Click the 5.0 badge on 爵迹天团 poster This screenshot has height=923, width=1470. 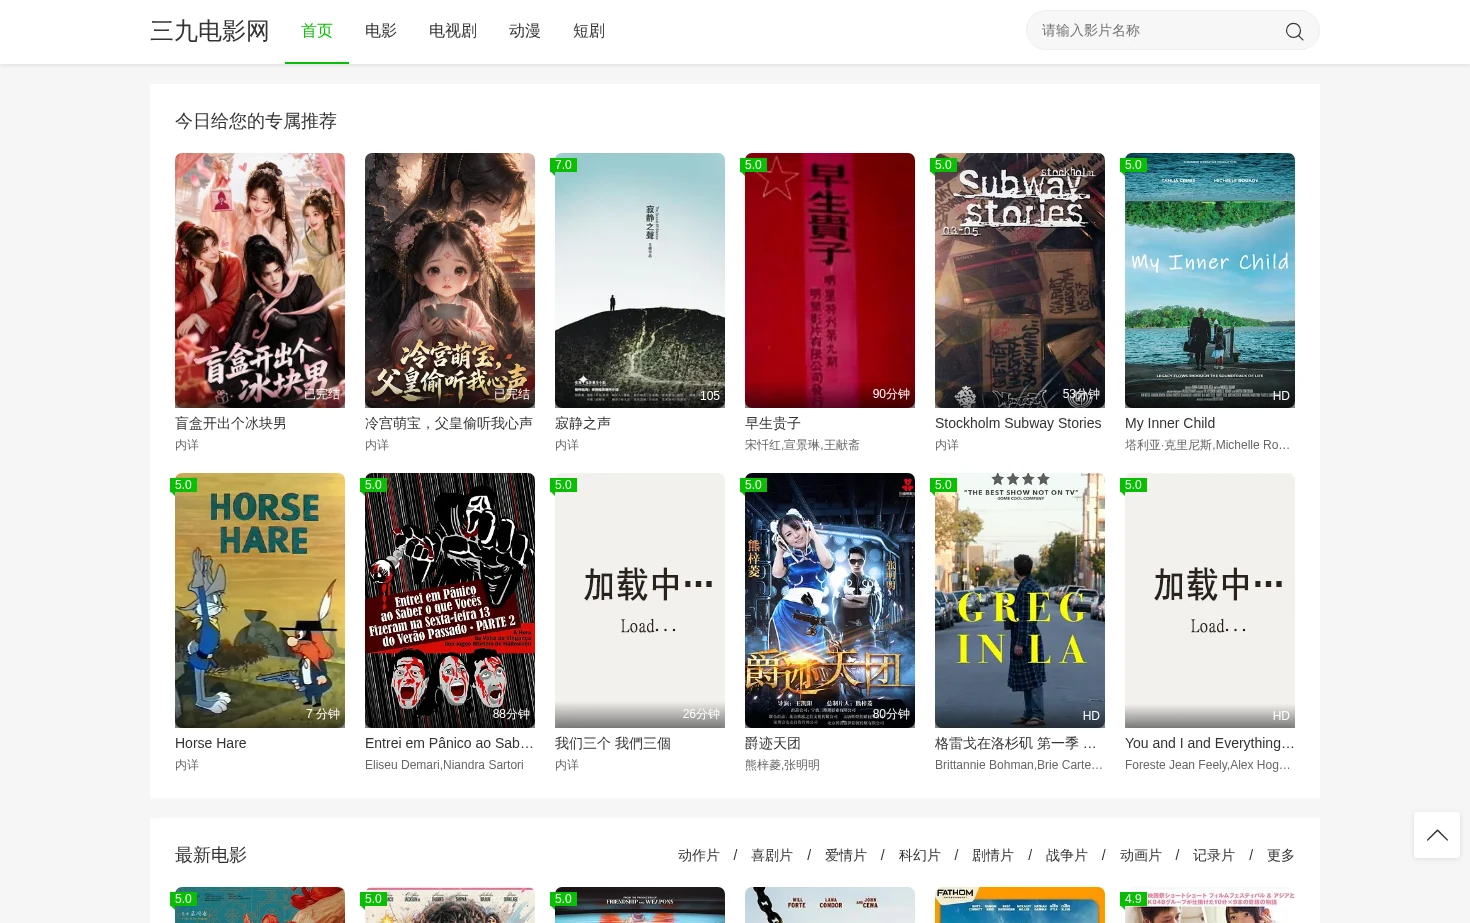click(x=754, y=485)
